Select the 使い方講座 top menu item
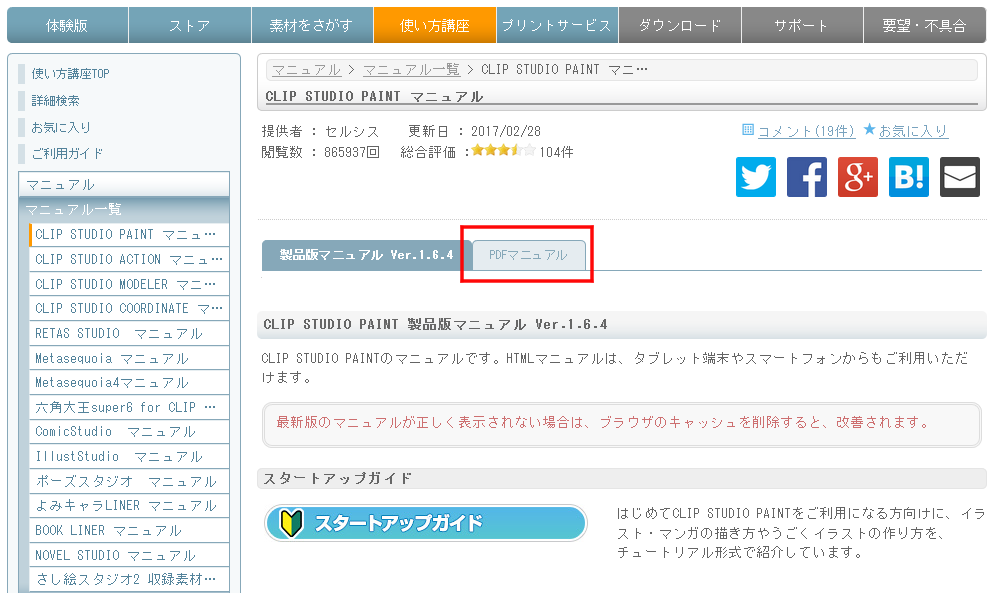The image size is (1006, 593). (434, 26)
